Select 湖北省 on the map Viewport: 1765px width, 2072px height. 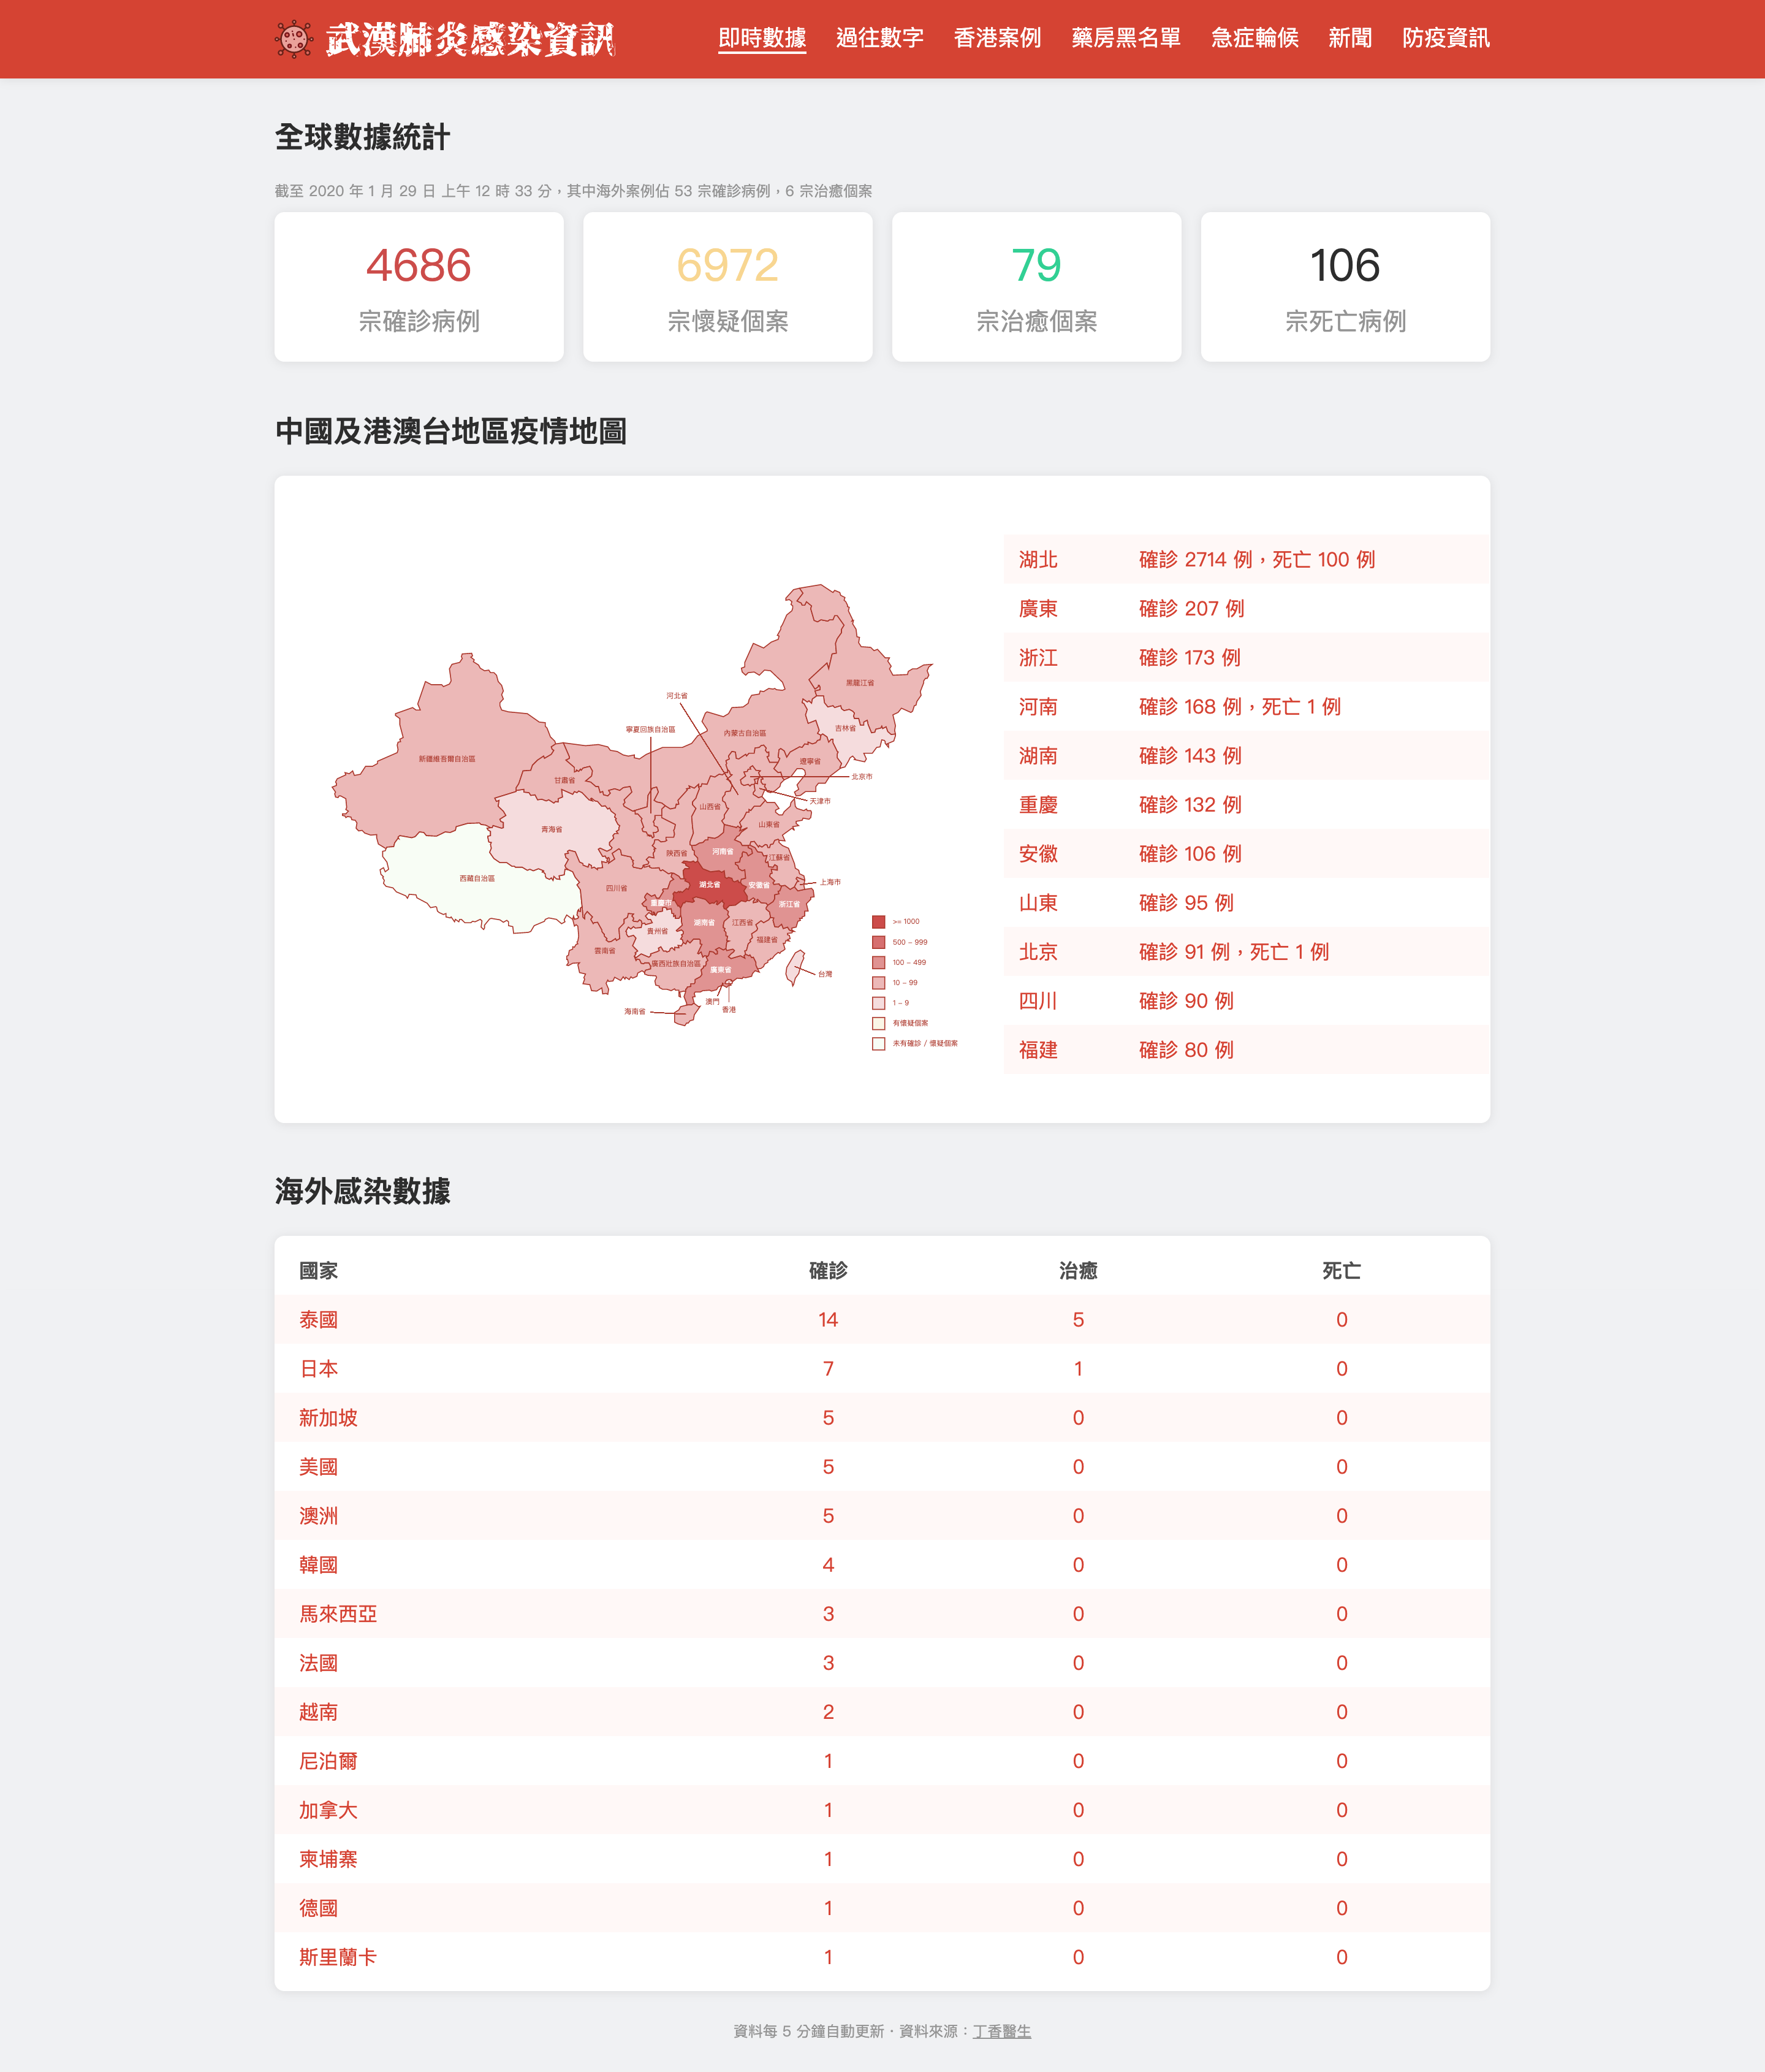pyautogui.click(x=710, y=885)
